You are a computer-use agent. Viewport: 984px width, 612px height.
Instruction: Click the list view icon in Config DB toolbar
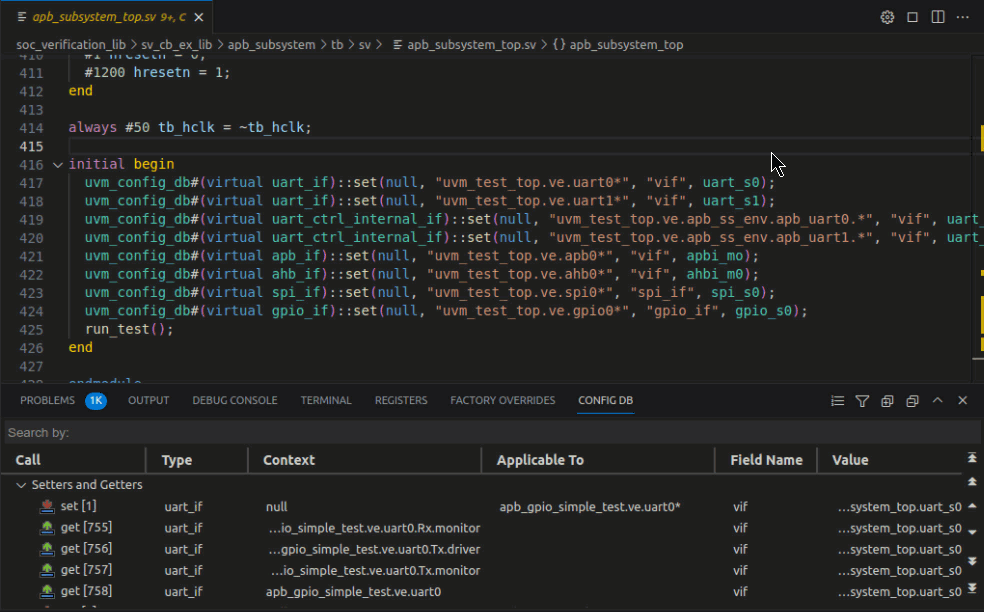pyautogui.click(x=837, y=400)
